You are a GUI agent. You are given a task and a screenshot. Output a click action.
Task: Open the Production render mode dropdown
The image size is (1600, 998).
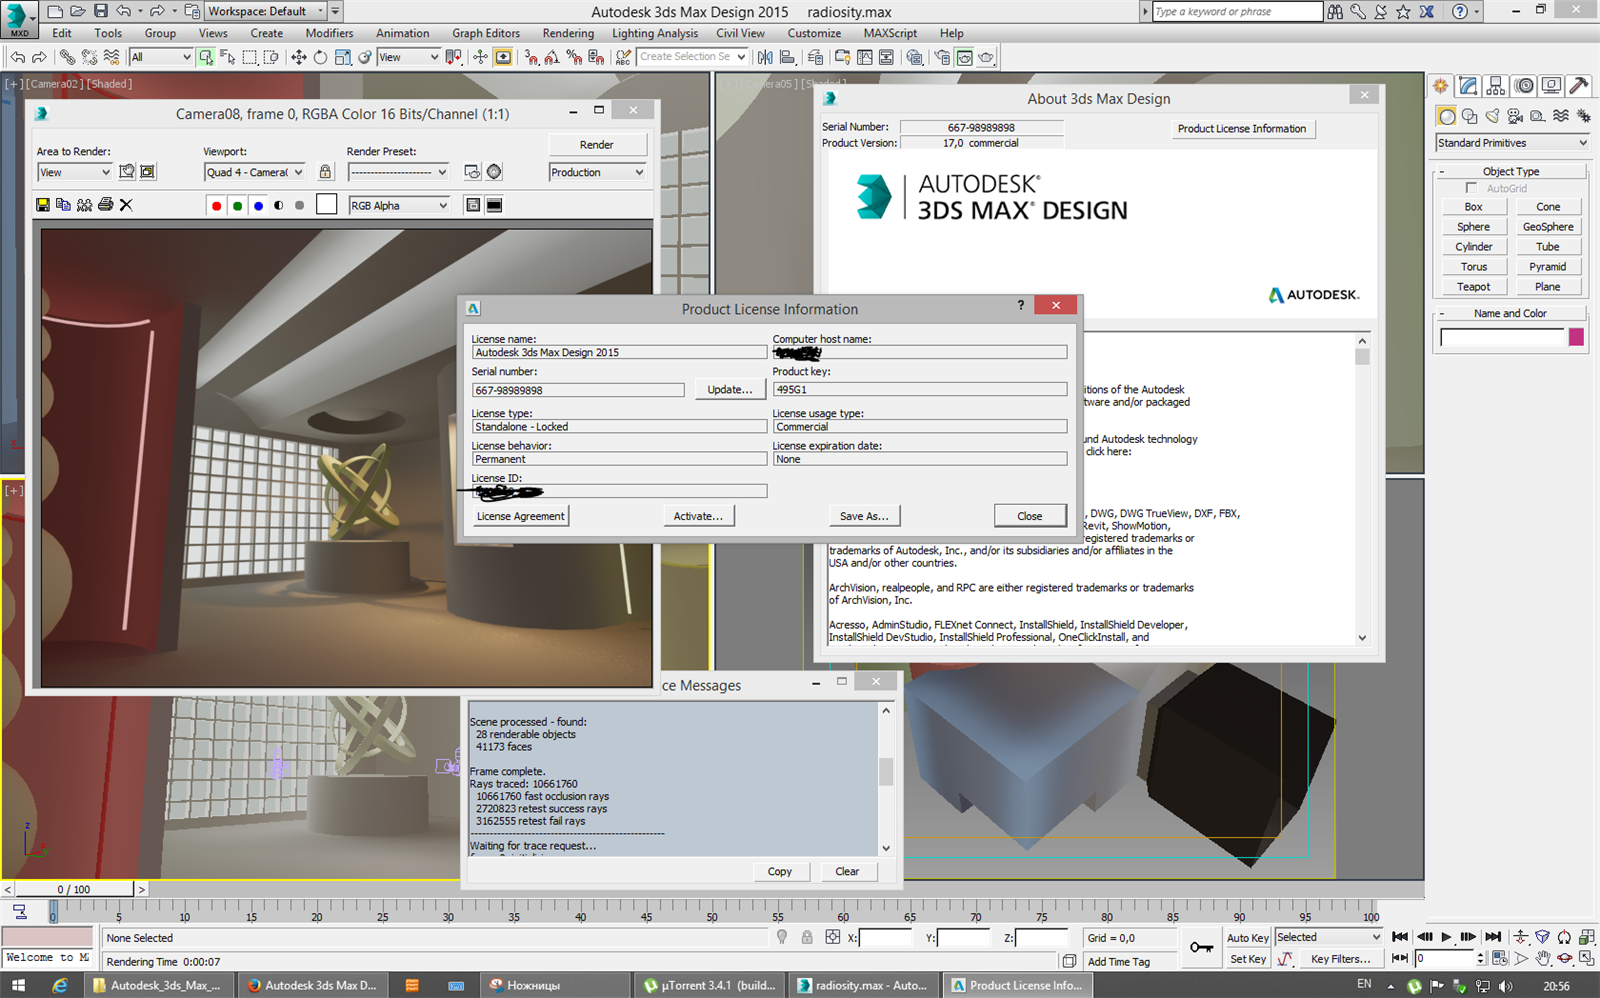click(x=597, y=172)
